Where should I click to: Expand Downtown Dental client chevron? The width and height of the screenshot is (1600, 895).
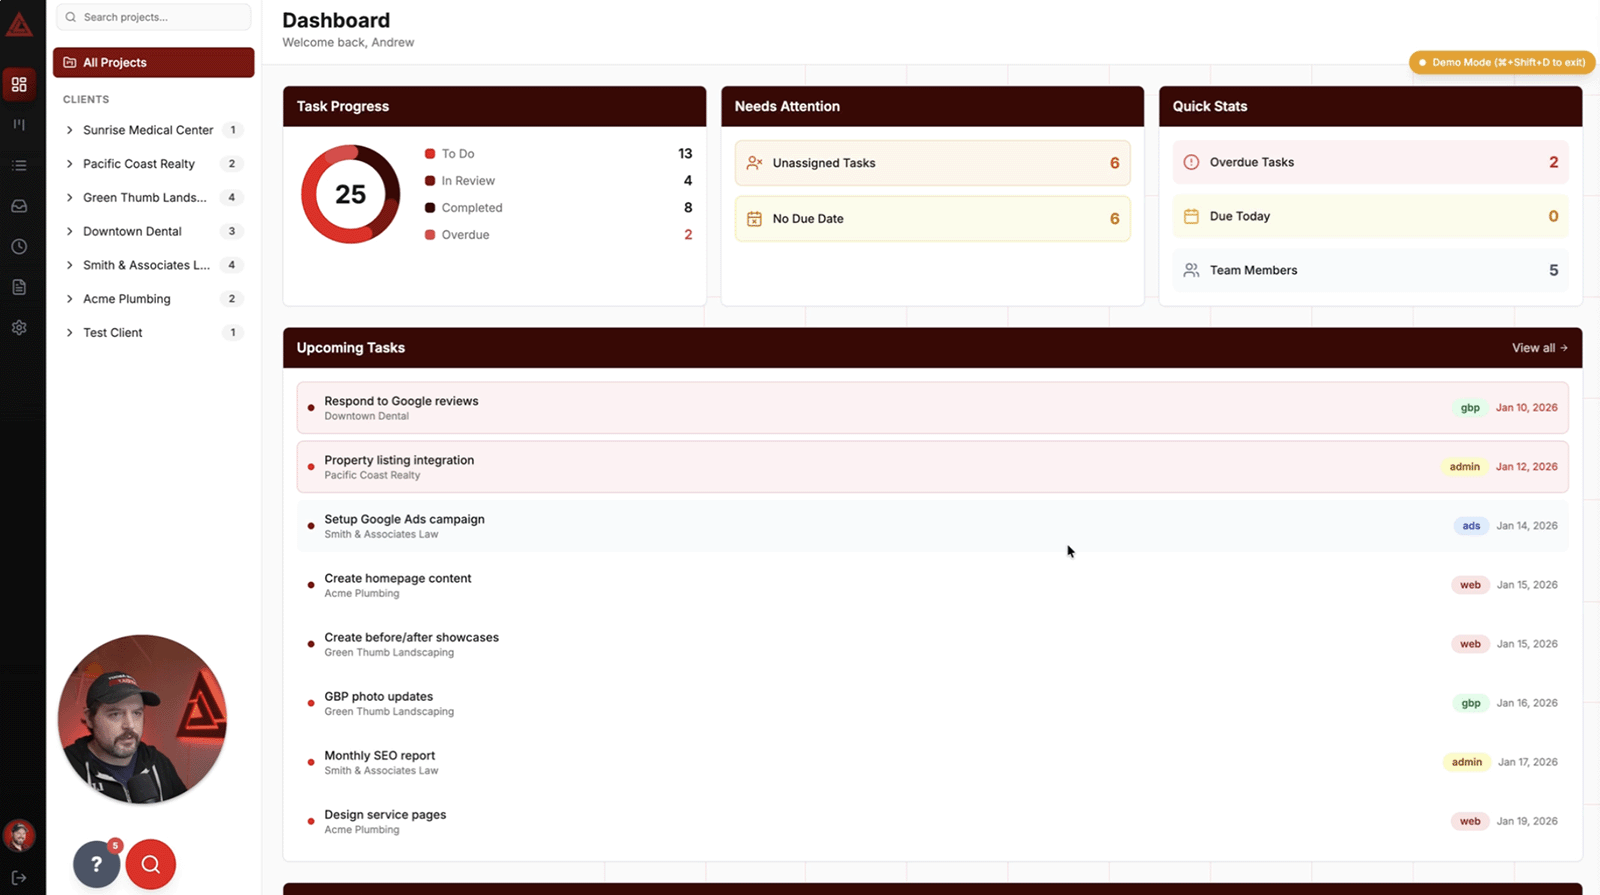[70, 231]
